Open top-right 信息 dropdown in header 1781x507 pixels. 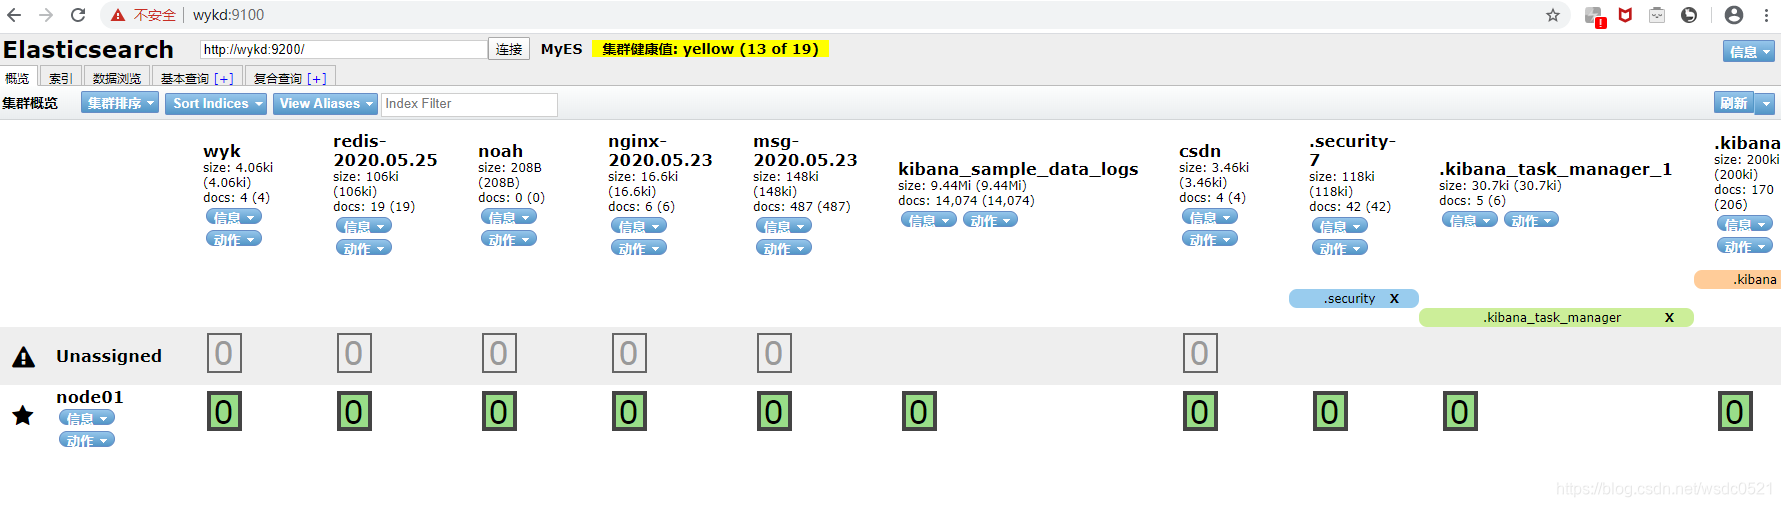point(1749,51)
